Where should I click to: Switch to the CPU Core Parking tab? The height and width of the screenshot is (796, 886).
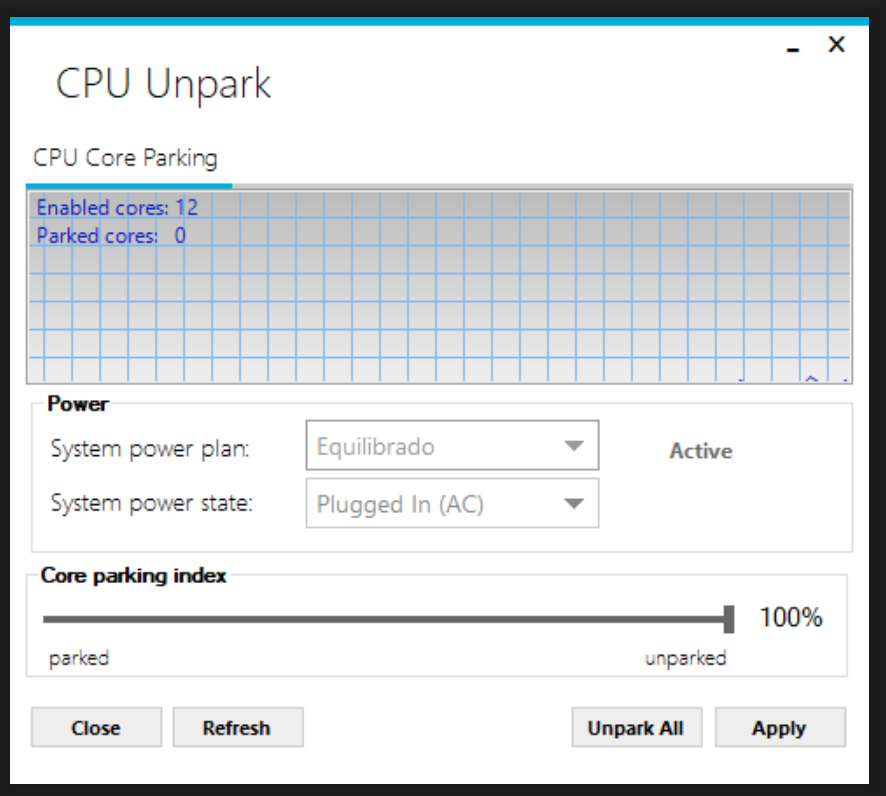(x=125, y=158)
